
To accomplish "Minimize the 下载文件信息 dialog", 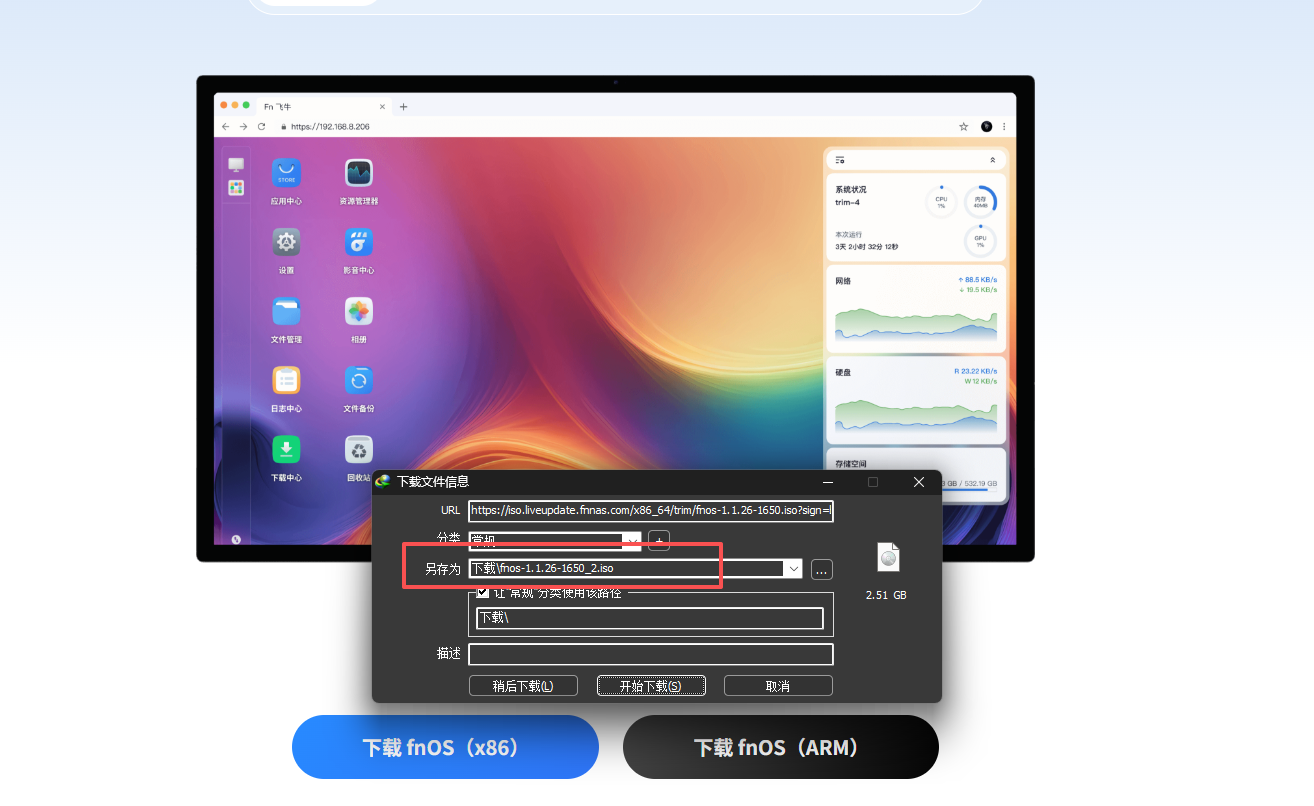I will pyautogui.click(x=827, y=482).
